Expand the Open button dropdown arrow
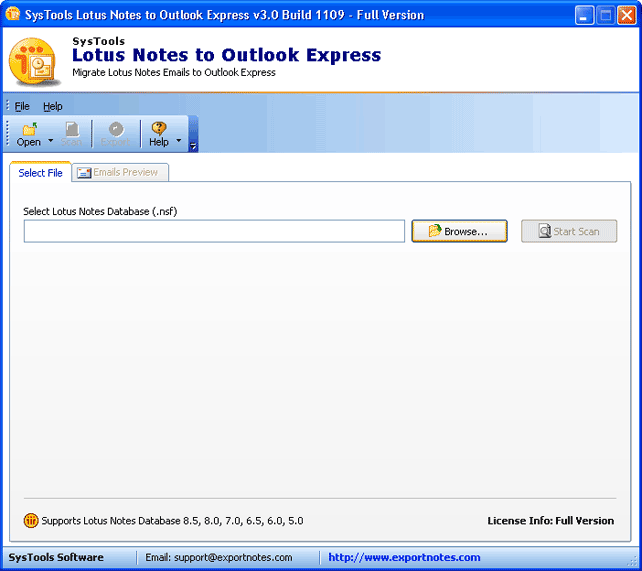Viewport: 642px width, 571px height. [x=50, y=140]
